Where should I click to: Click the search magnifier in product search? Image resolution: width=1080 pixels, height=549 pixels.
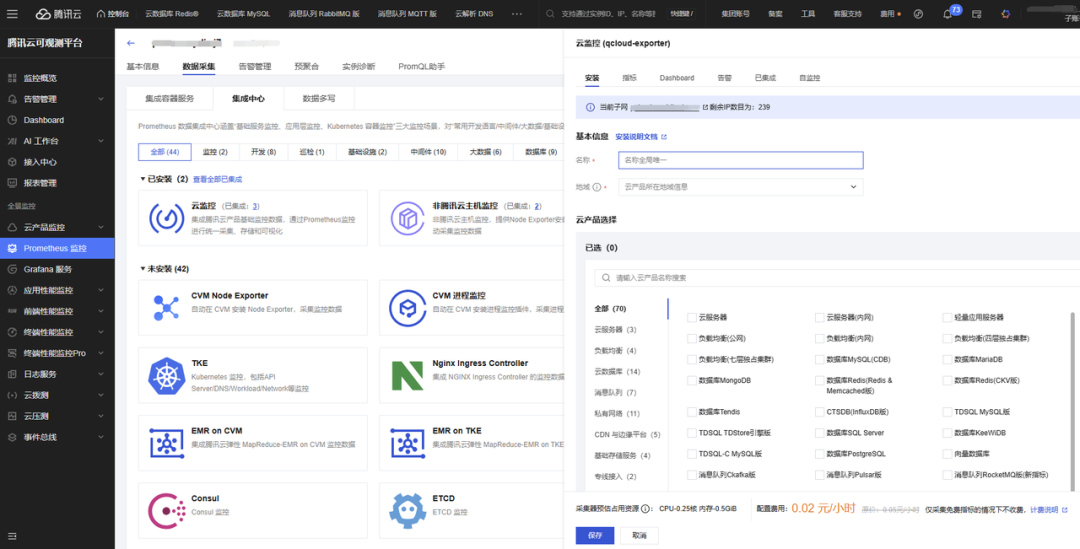(x=606, y=278)
